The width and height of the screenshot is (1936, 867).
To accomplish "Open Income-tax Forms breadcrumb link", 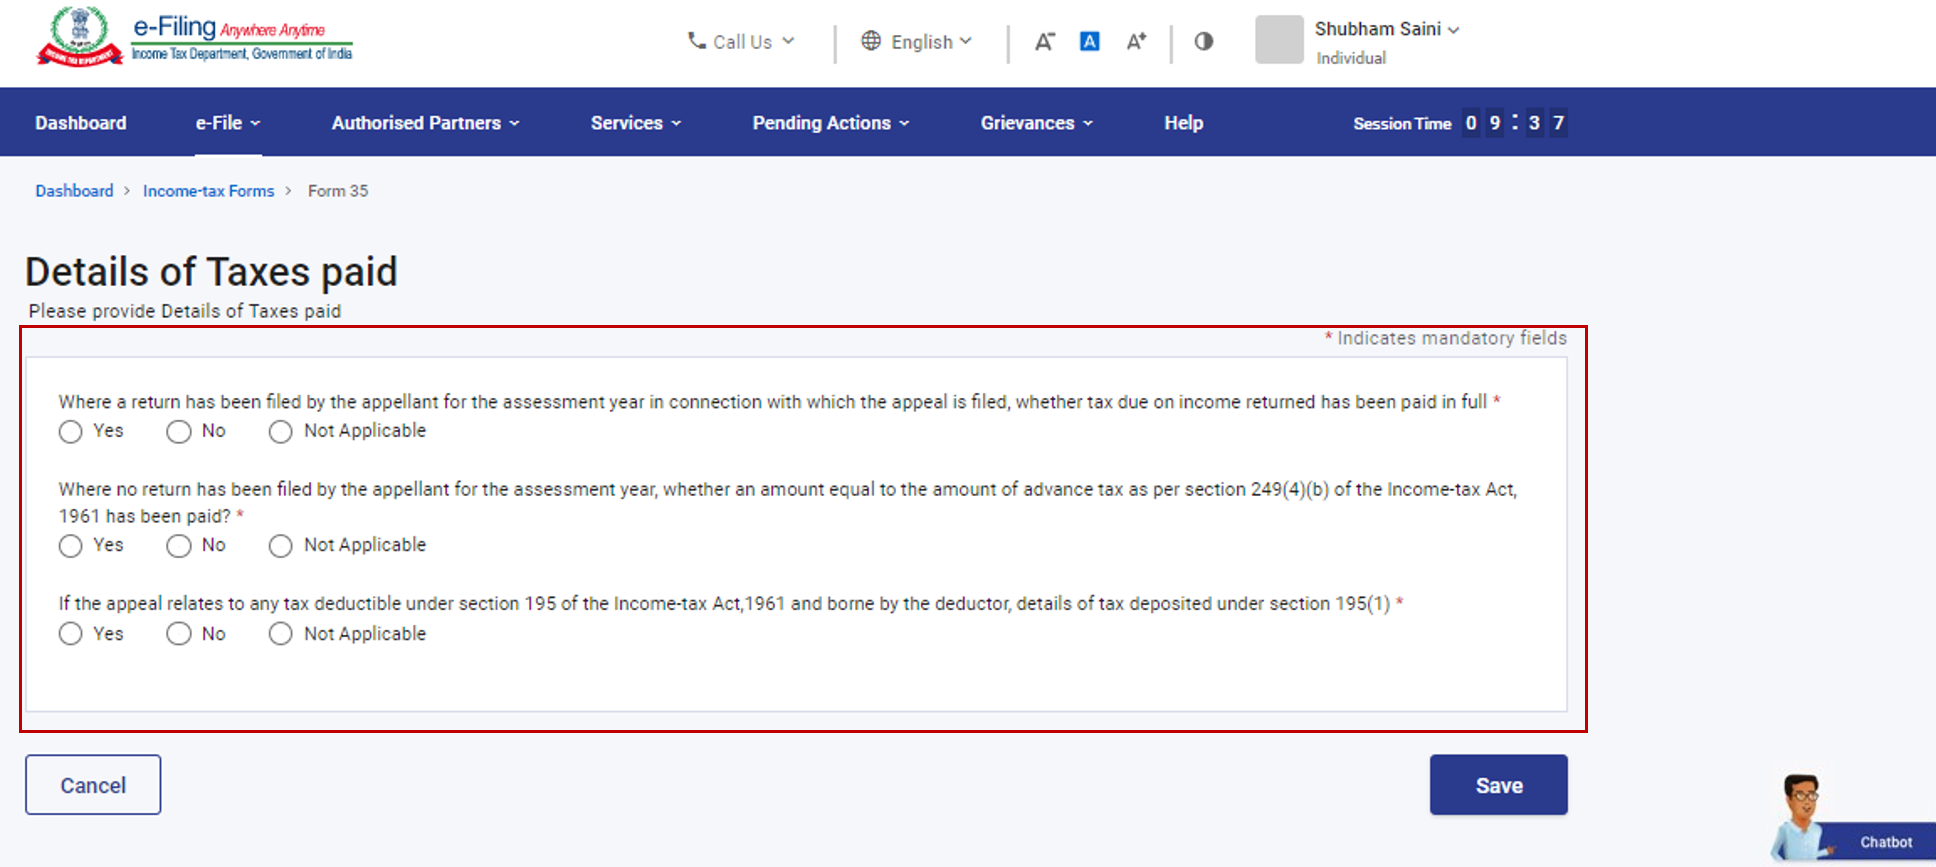I will tap(208, 191).
